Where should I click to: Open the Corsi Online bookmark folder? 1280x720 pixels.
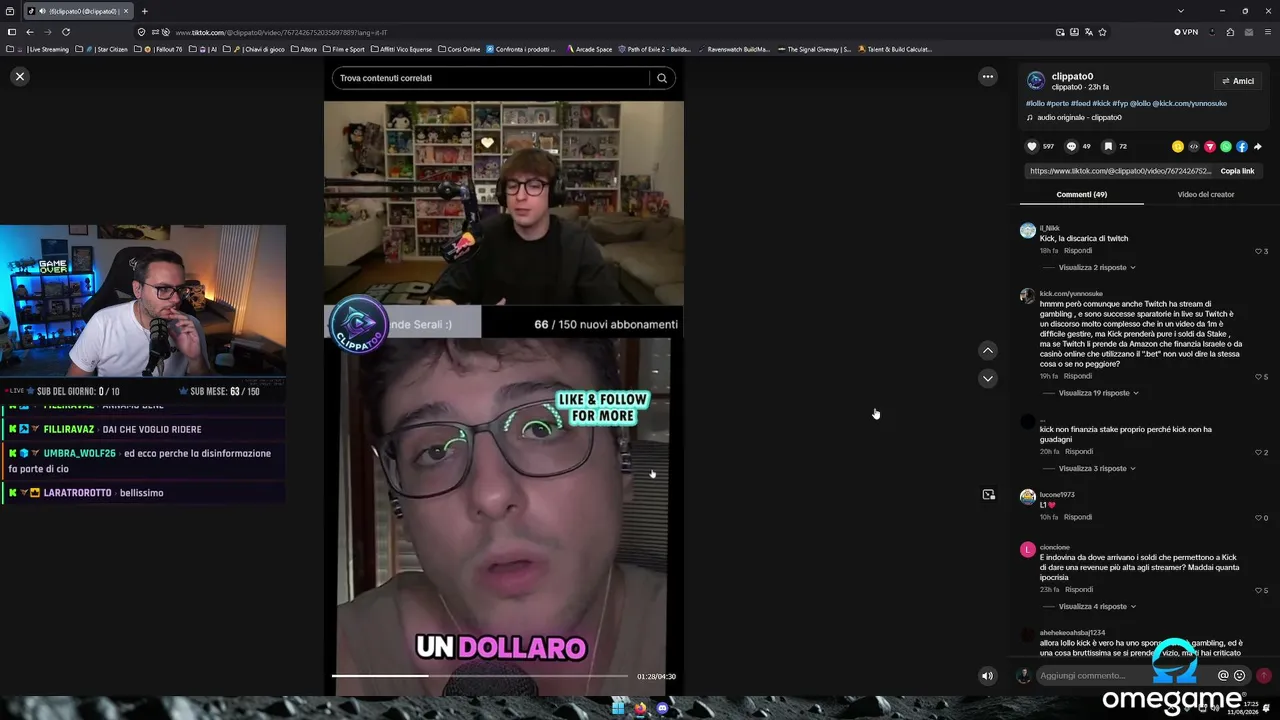coord(459,49)
